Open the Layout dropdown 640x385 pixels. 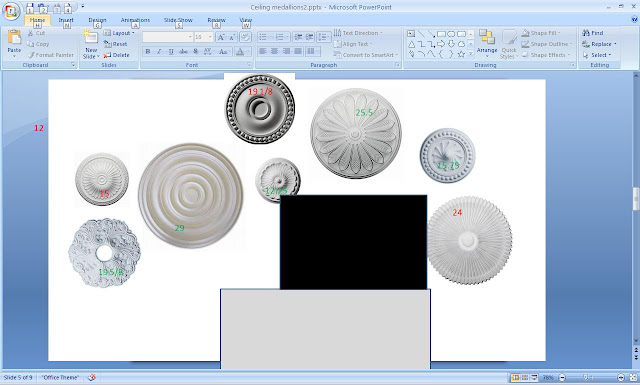point(119,33)
